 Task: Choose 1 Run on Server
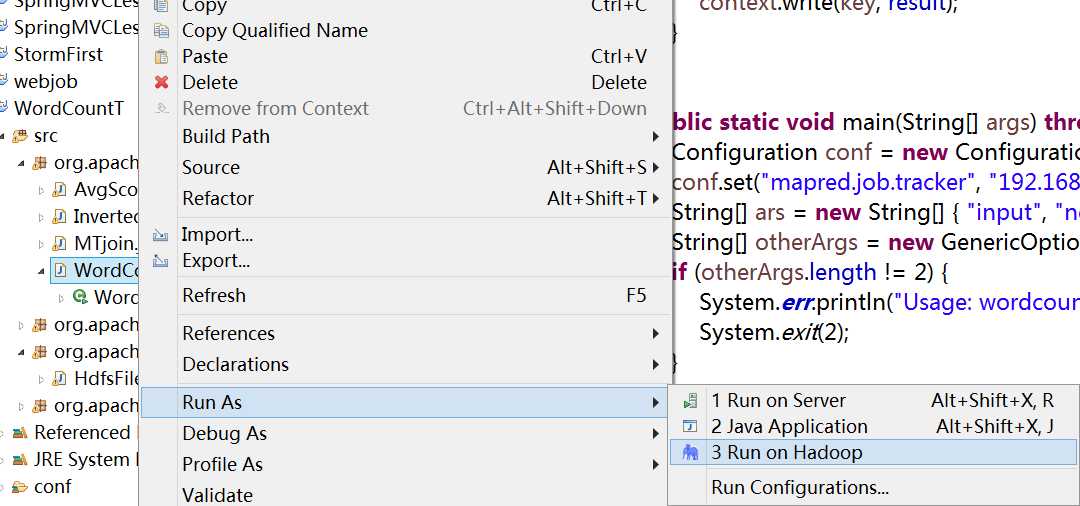click(873, 401)
